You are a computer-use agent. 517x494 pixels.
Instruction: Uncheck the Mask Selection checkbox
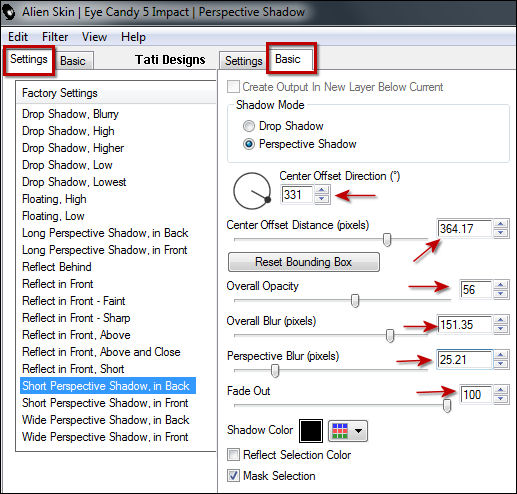(x=233, y=476)
